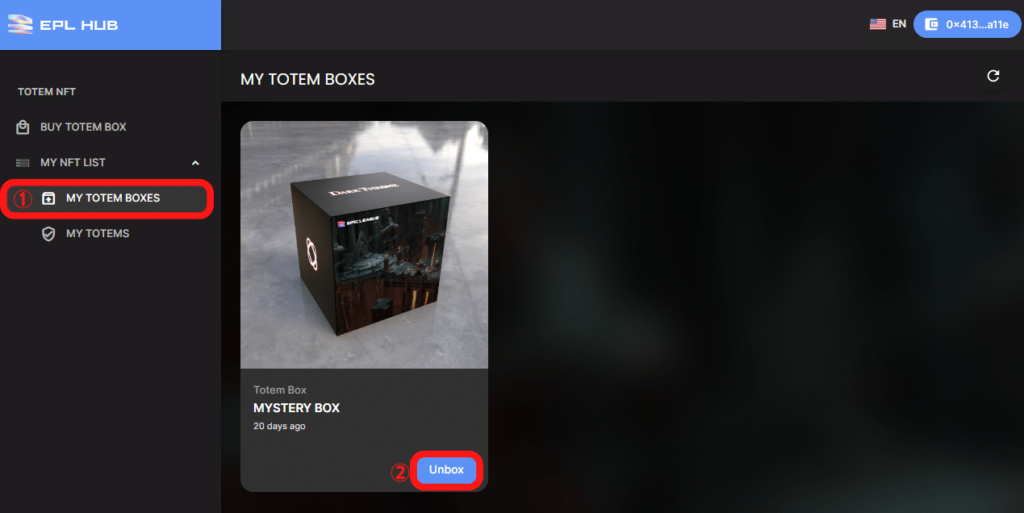Click the shield icon beside My Totems
Viewport: 1024px width, 513px height.
pos(48,234)
